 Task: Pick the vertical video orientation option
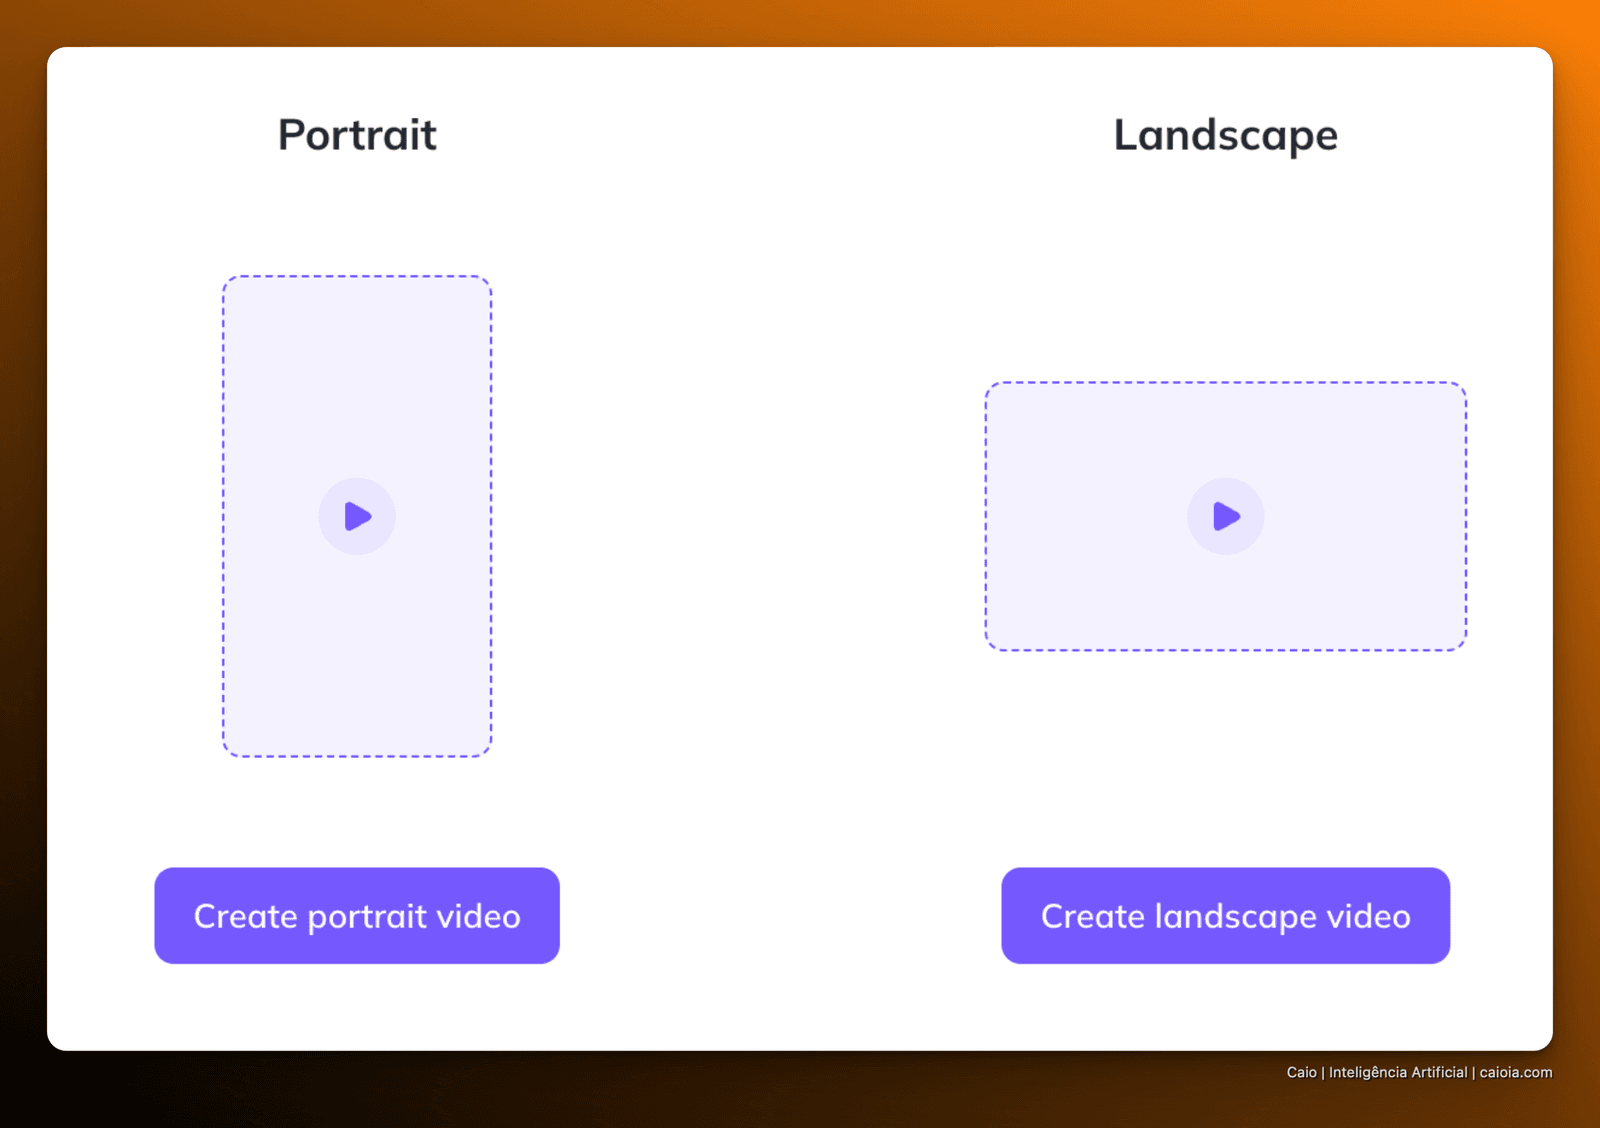pos(357,516)
